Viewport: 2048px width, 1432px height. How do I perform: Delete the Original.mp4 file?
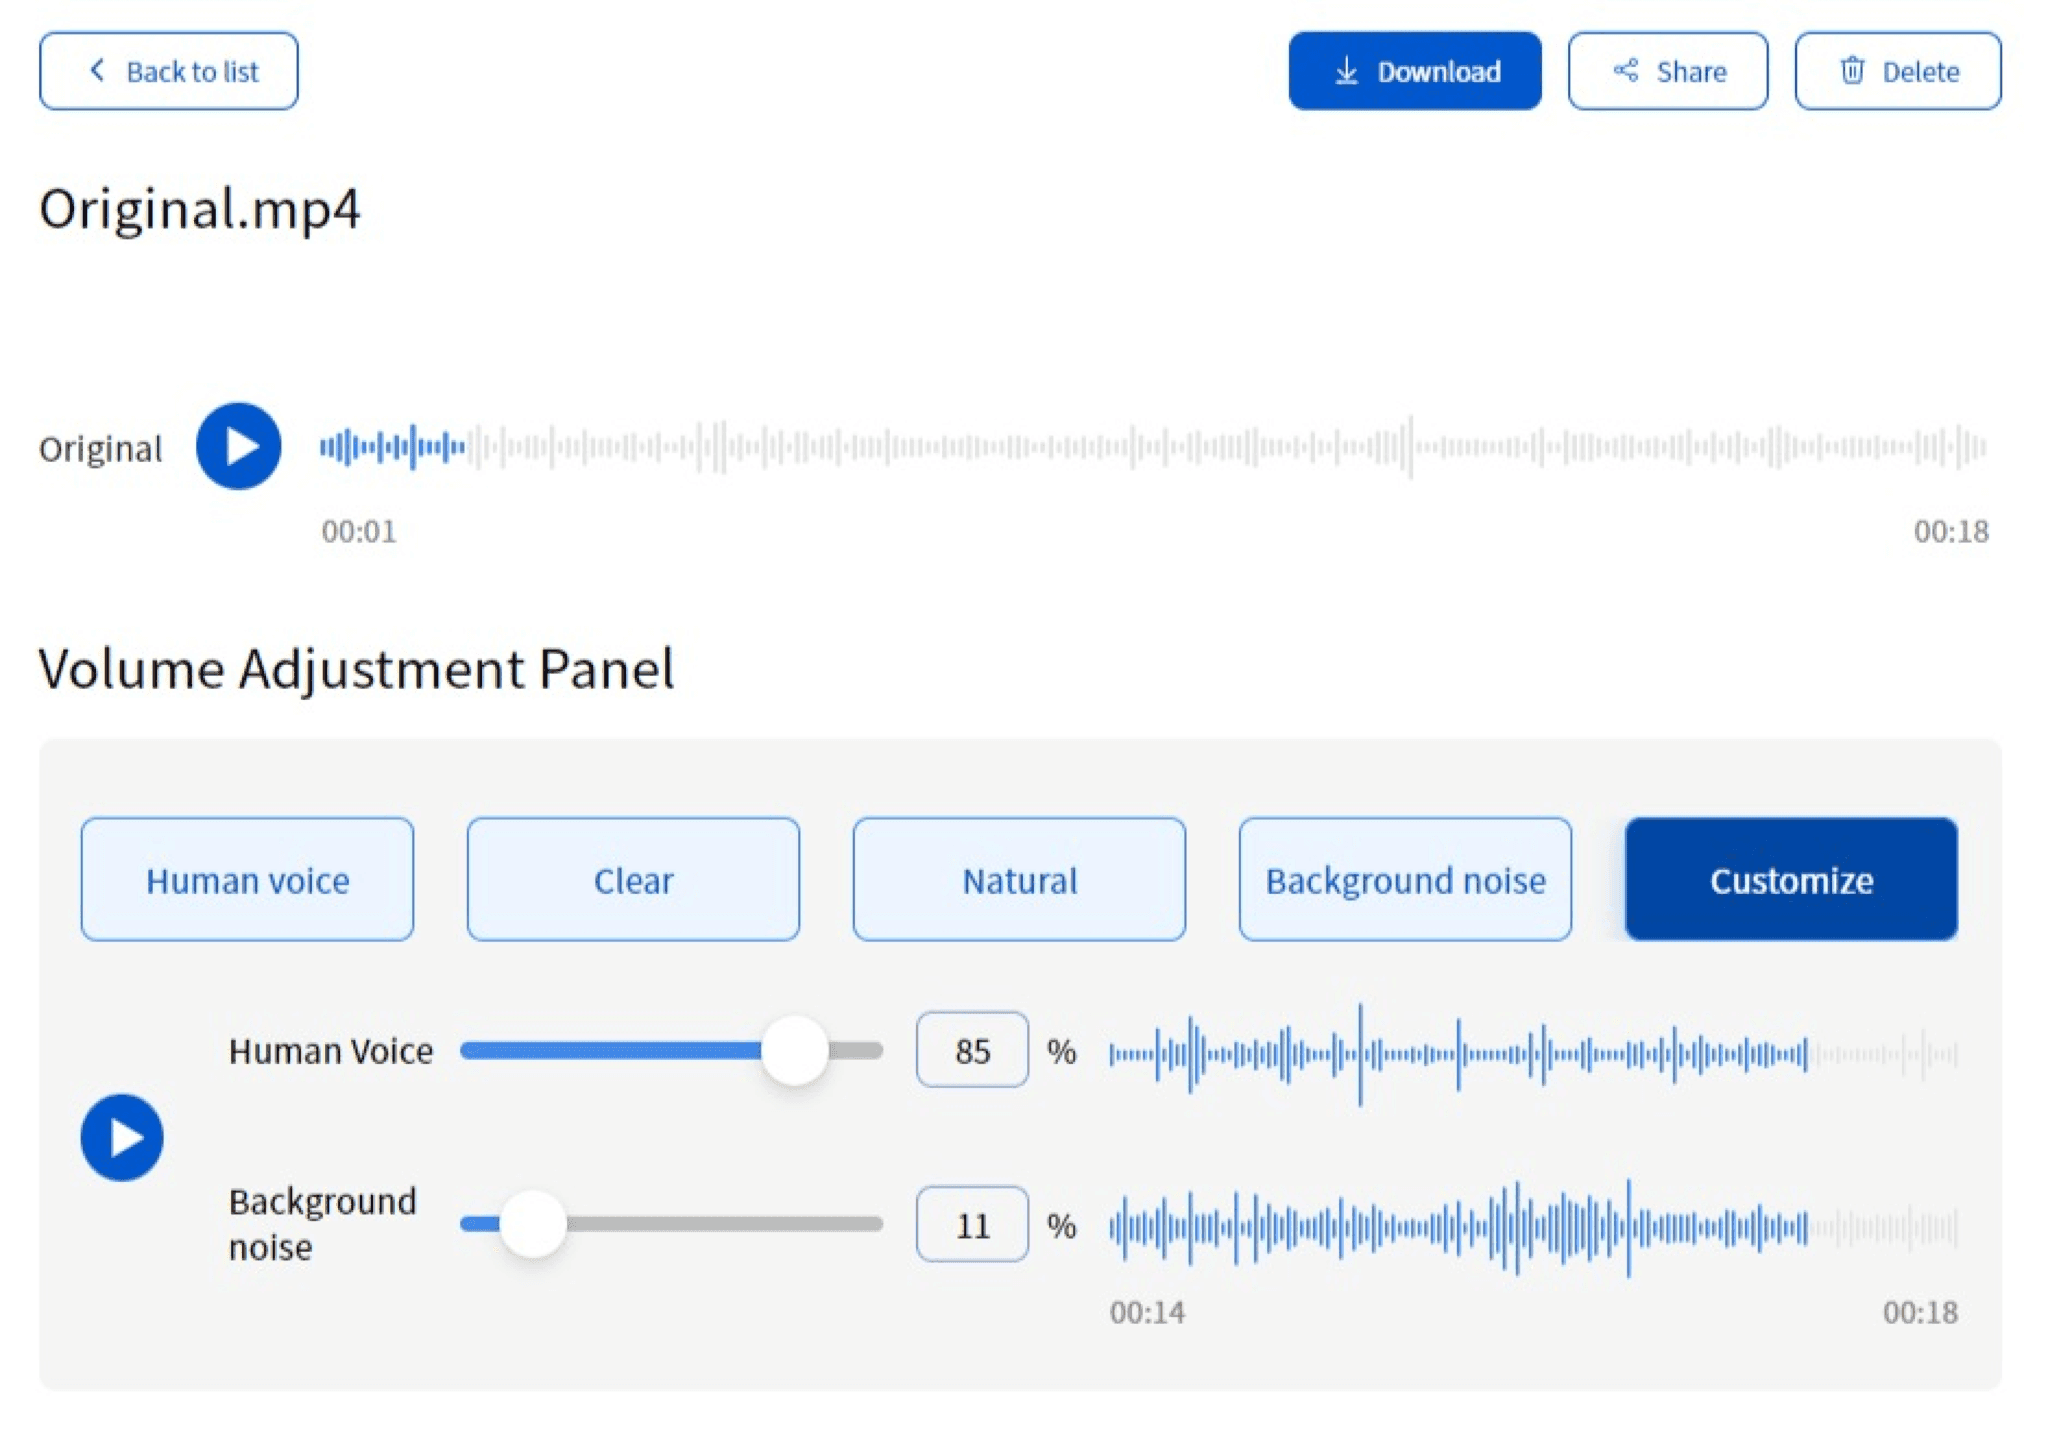coord(1897,71)
